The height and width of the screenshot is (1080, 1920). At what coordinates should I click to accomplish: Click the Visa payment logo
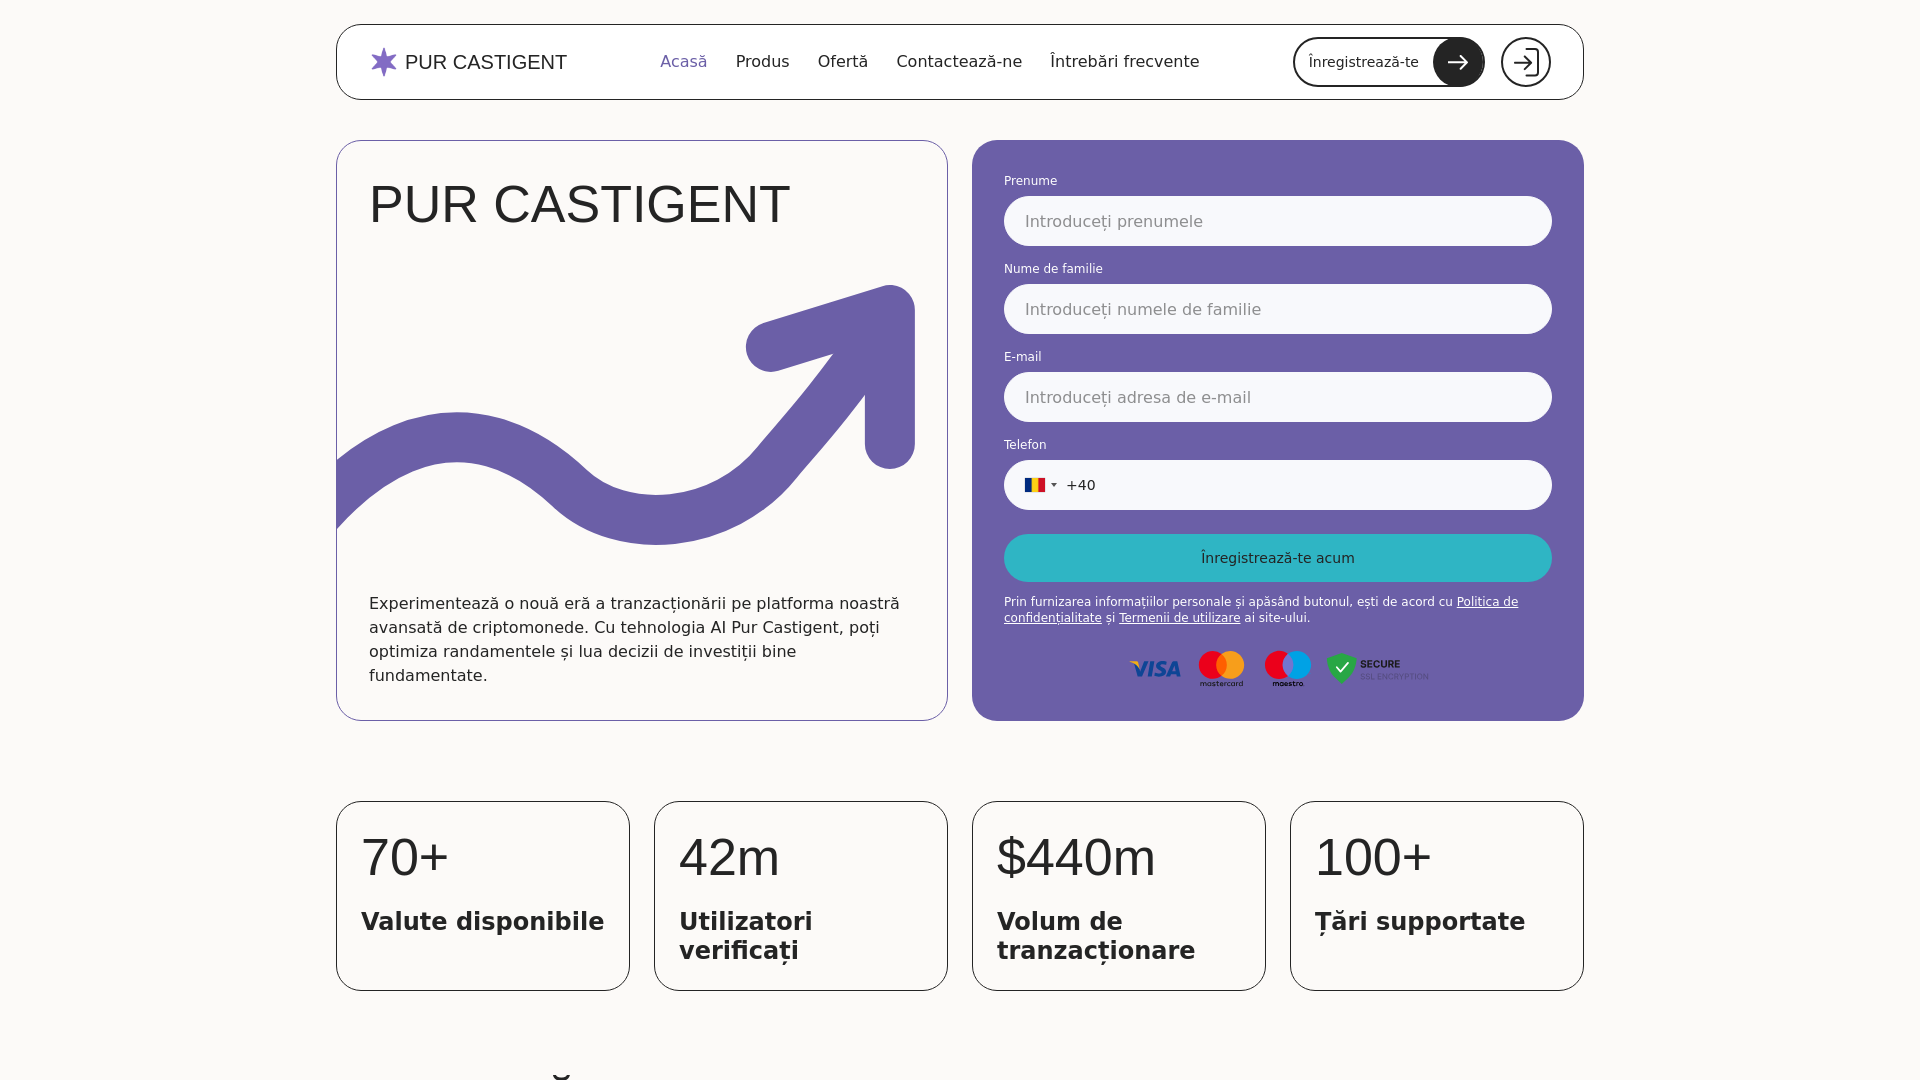pos(1155,669)
